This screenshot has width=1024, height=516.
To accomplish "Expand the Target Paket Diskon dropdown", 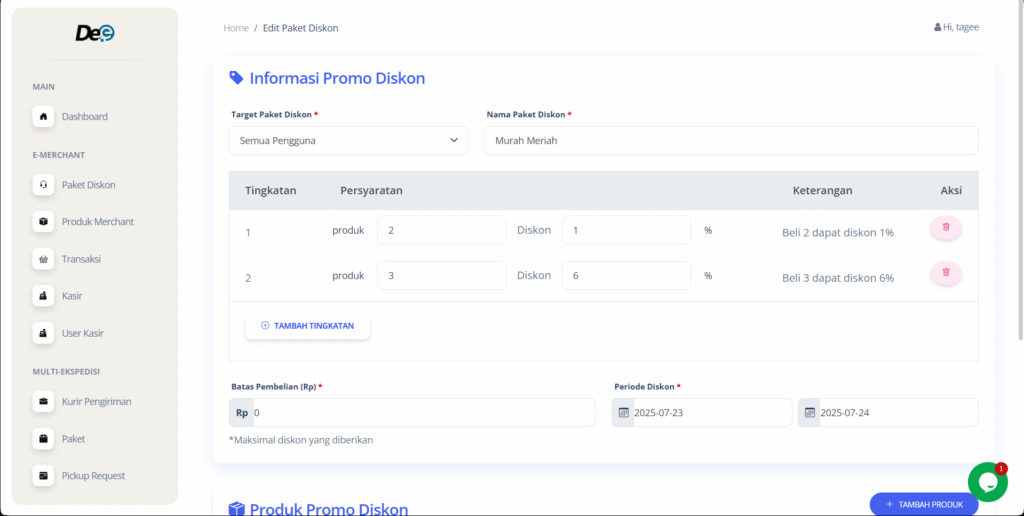I will (348, 141).
